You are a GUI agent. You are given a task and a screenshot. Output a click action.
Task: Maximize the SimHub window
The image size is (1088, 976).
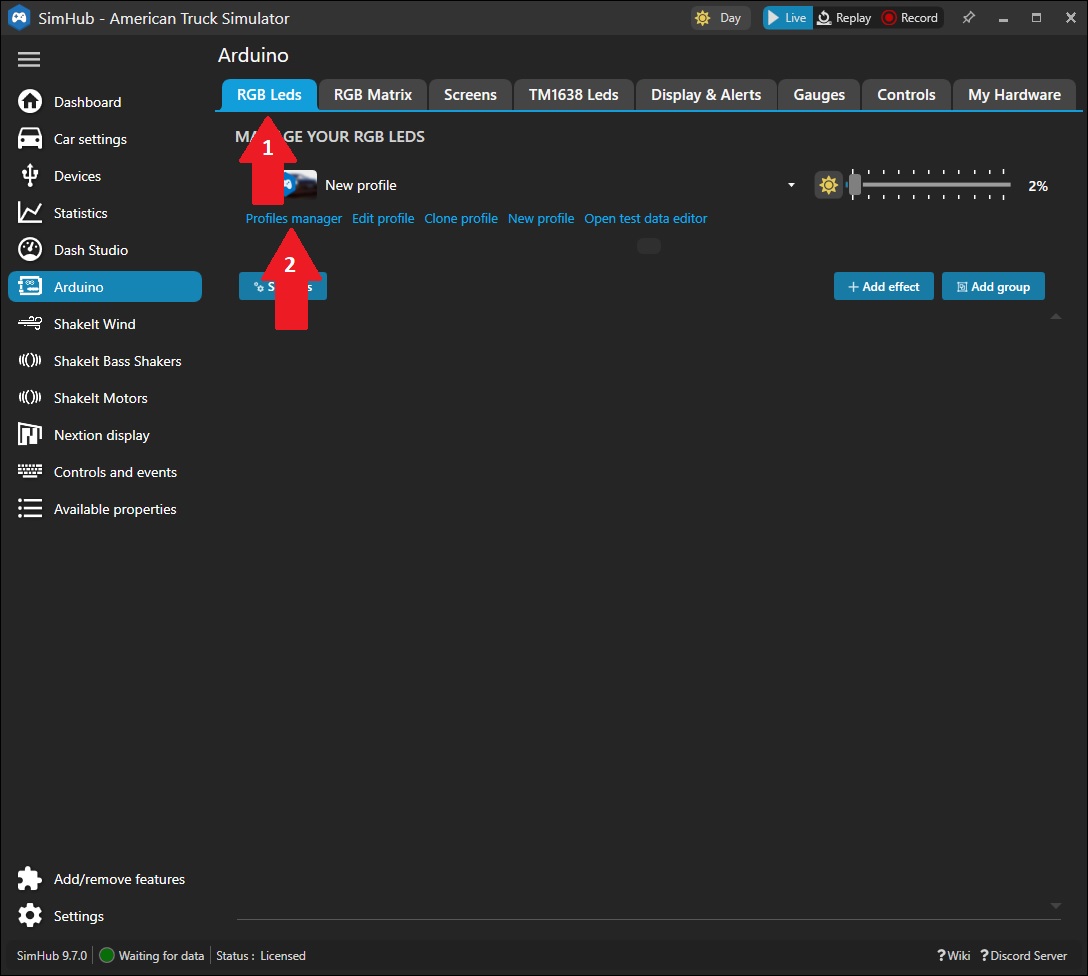coord(1037,18)
